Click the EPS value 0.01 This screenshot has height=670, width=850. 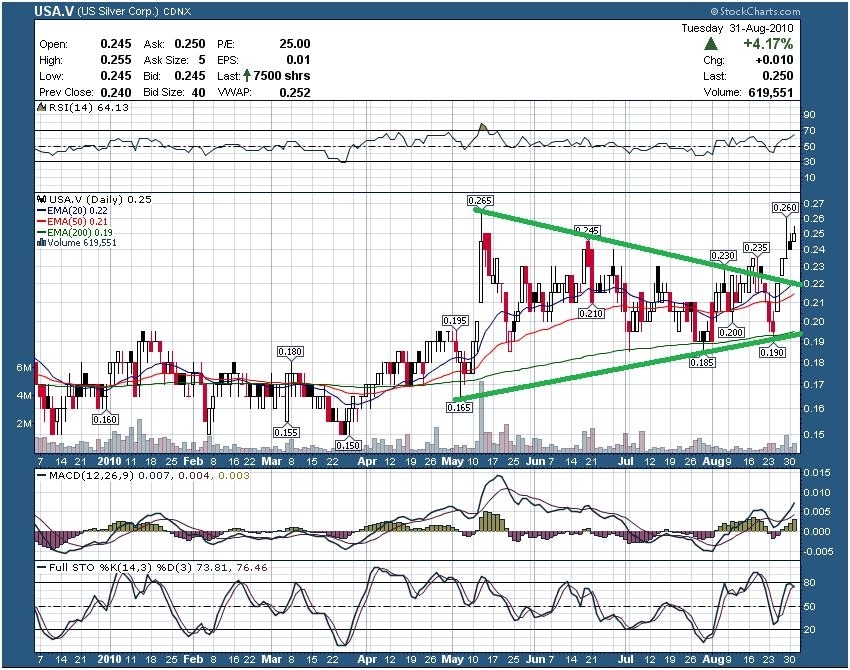coord(299,60)
